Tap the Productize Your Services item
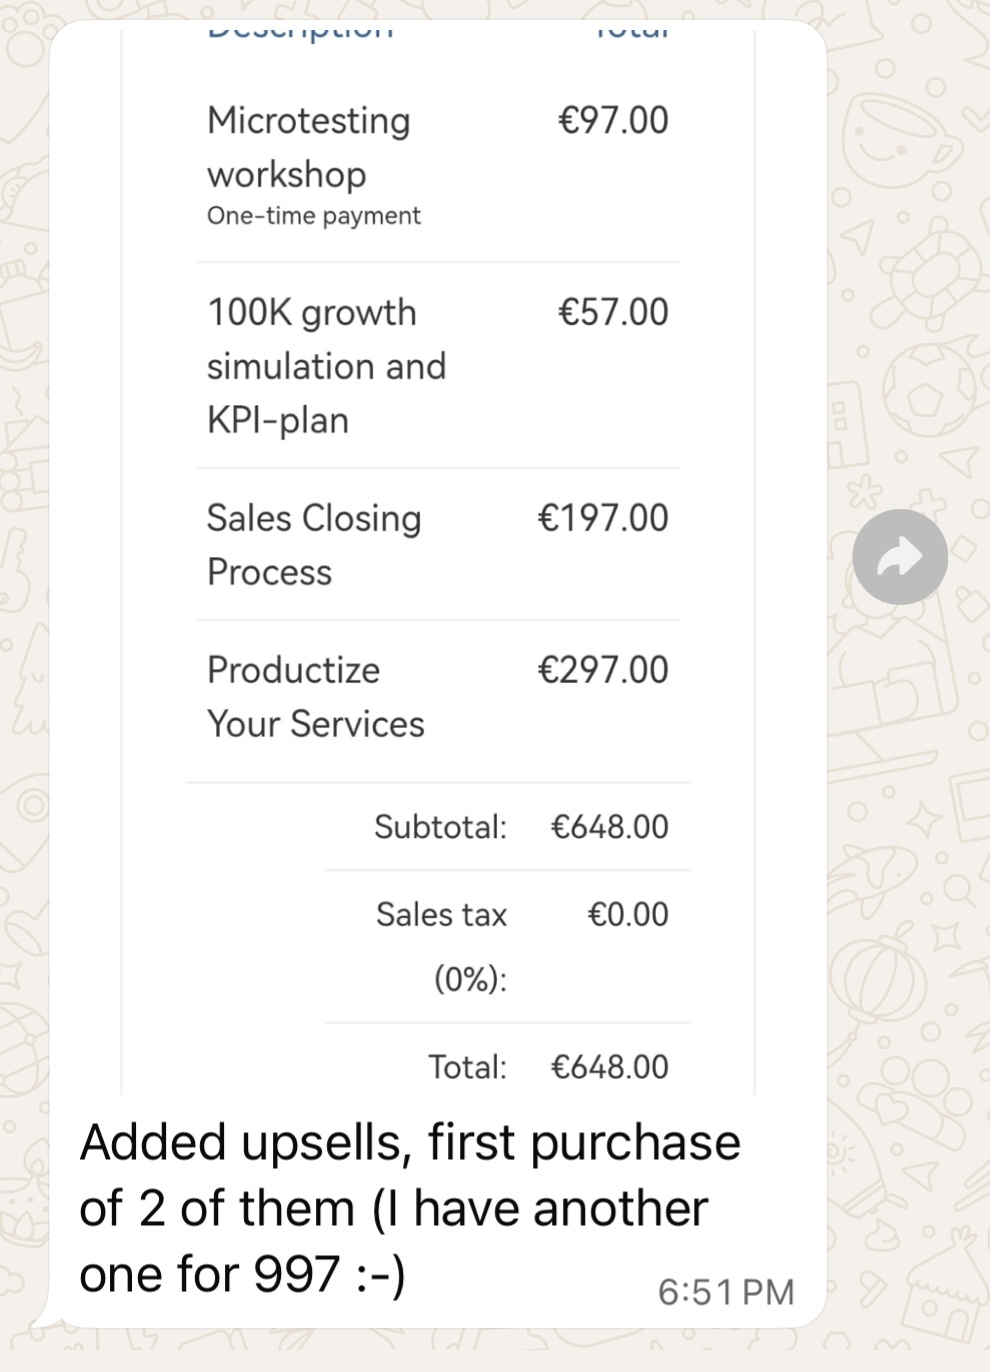This screenshot has height=1372, width=990. click(x=315, y=697)
